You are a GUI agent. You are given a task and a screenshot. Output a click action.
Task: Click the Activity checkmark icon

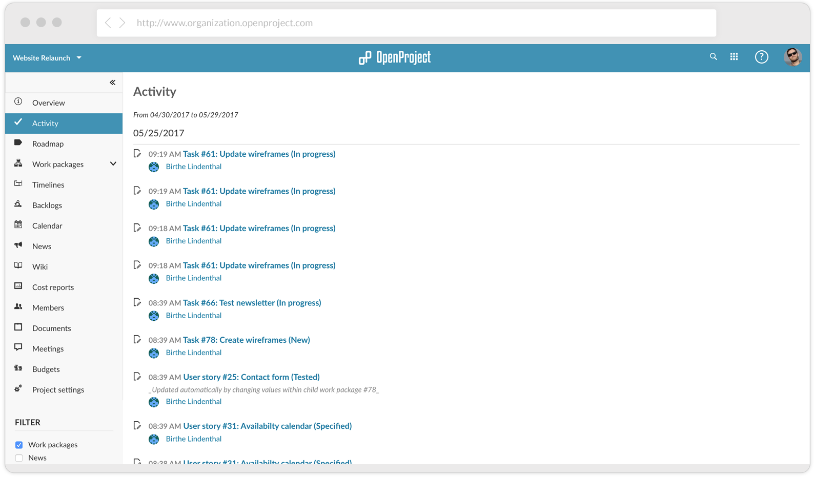click(x=18, y=122)
